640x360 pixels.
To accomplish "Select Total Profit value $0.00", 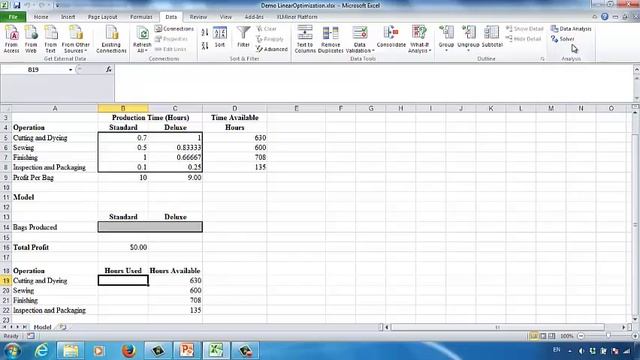I will click(x=123, y=247).
